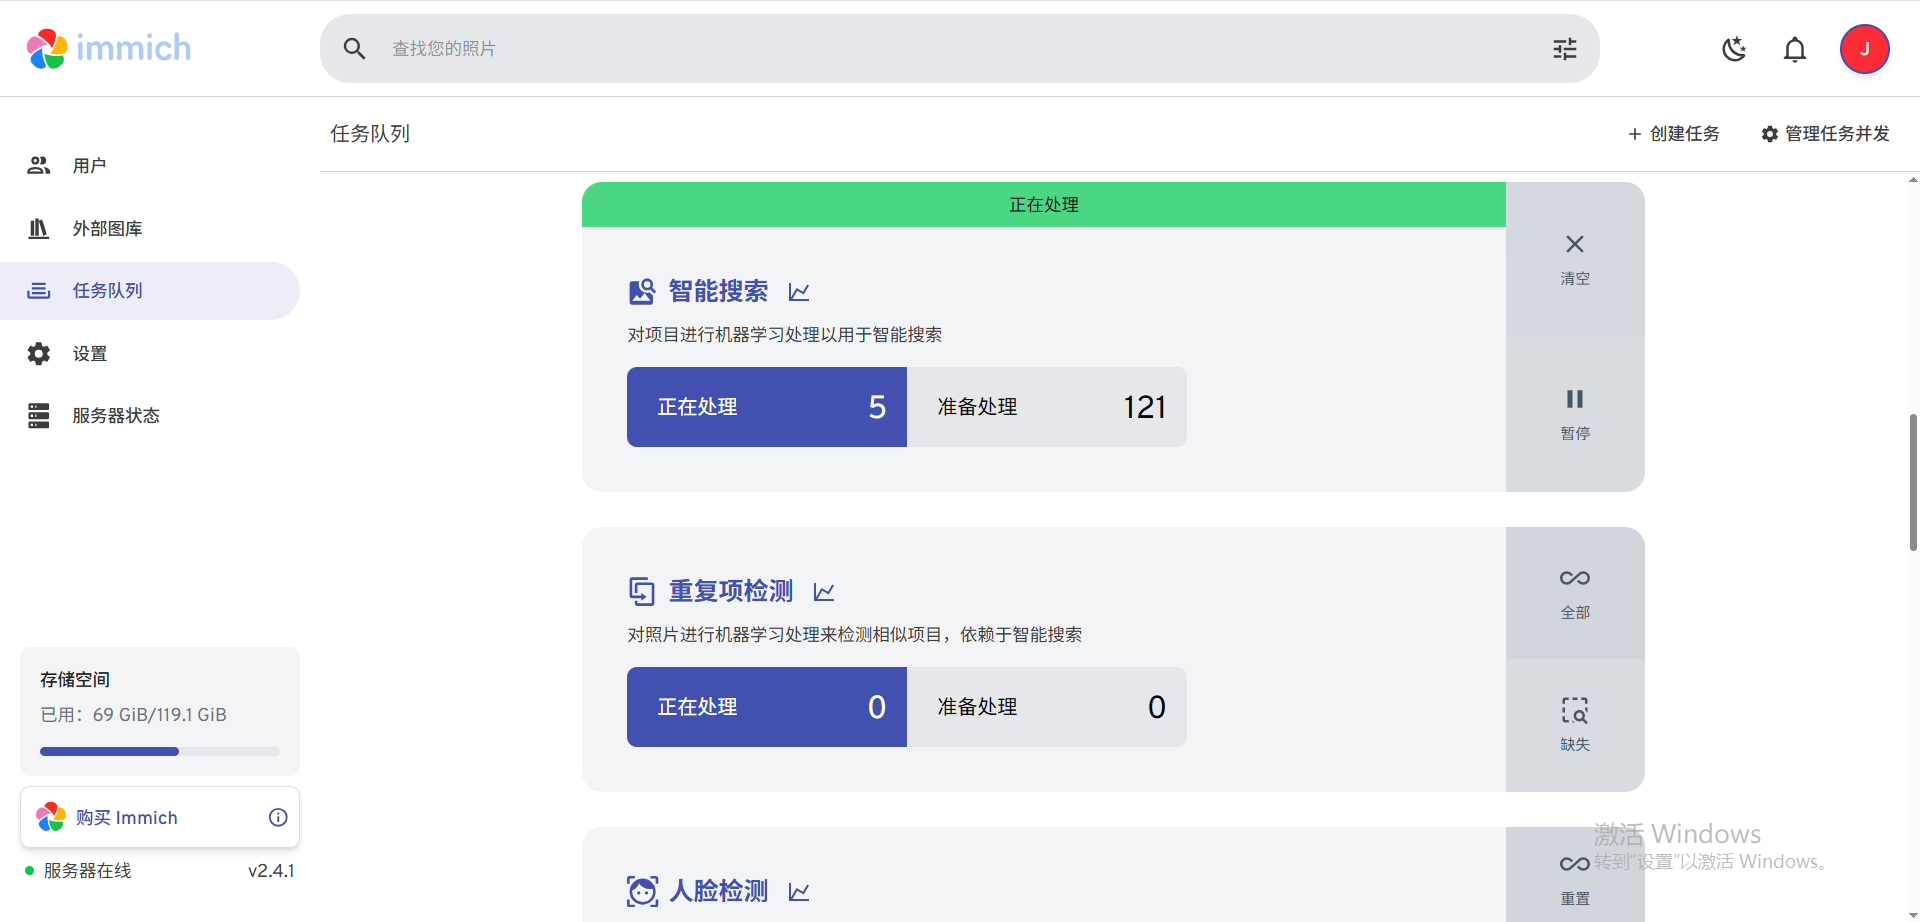The height and width of the screenshot is (922, 1920).
Task: Toggle dark mode moon icon
Action: point(1734,49)
